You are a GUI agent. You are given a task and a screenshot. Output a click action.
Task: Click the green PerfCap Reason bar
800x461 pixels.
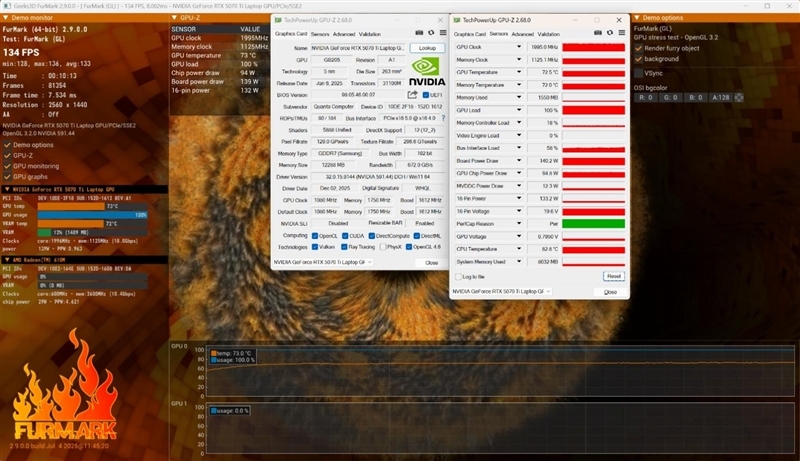[x=593, y=224]
